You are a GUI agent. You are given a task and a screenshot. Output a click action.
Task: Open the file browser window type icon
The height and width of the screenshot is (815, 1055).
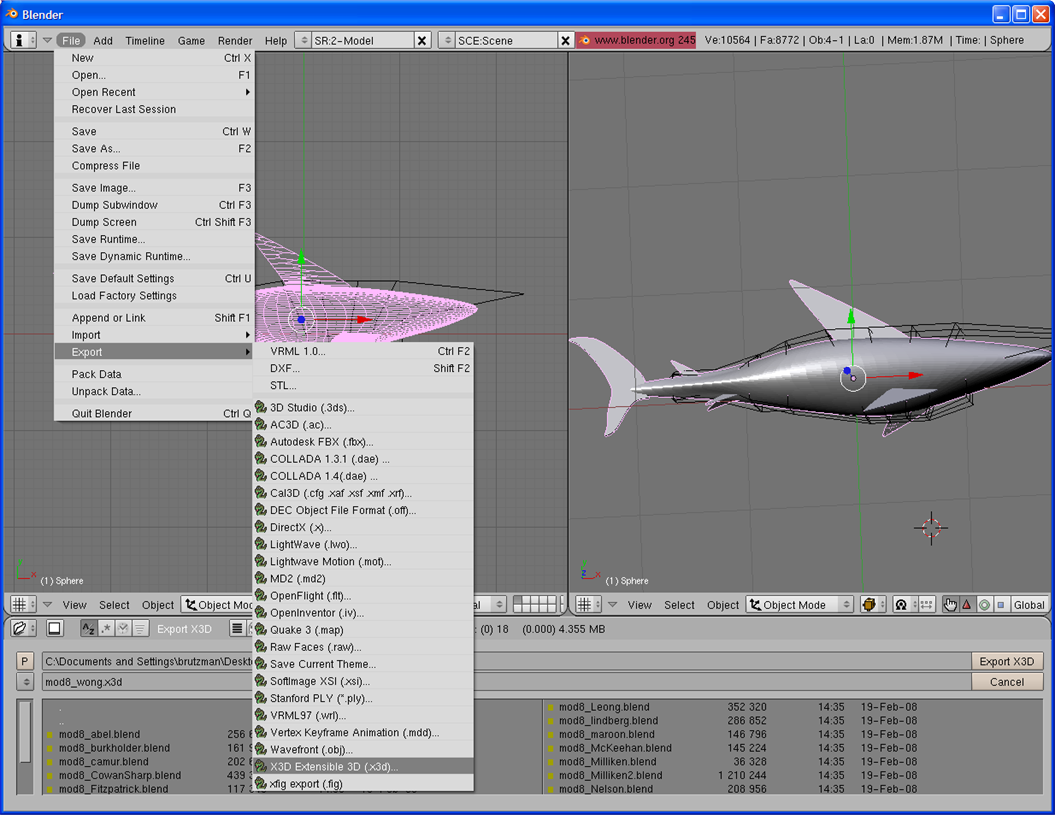coord(24,629)
